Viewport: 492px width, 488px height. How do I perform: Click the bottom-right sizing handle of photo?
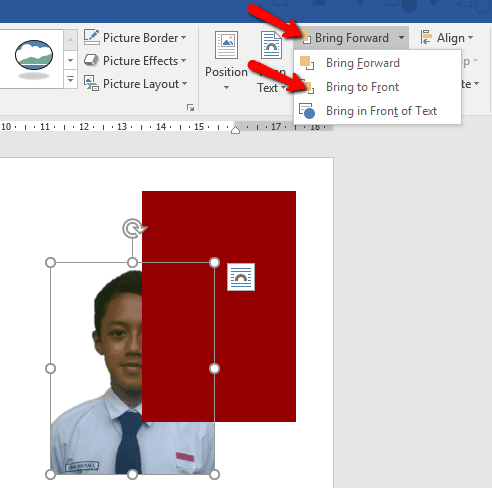(x=214, y=474)
